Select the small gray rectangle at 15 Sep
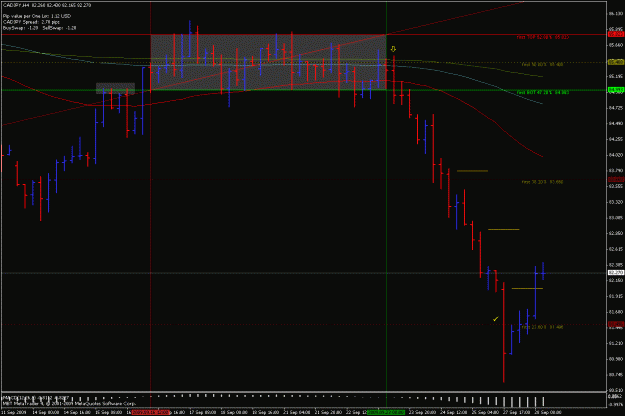This screenshot has height=416, width=625. click(115, 88)
